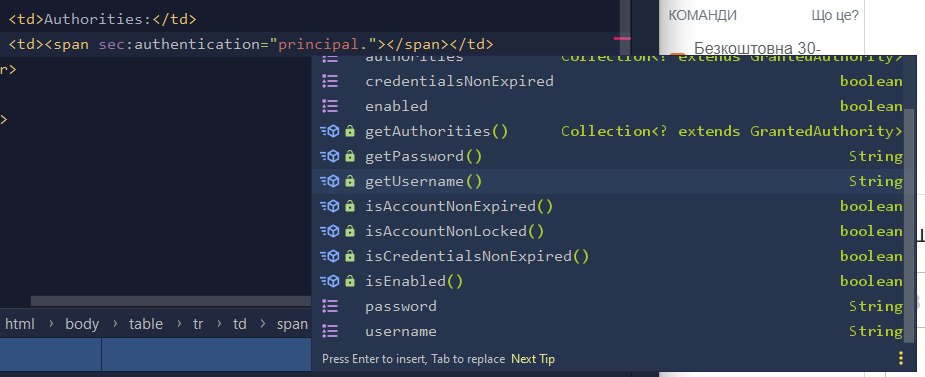Click the Next Tip link
This screenshot has height=377, width=925.
coord(533,359)
